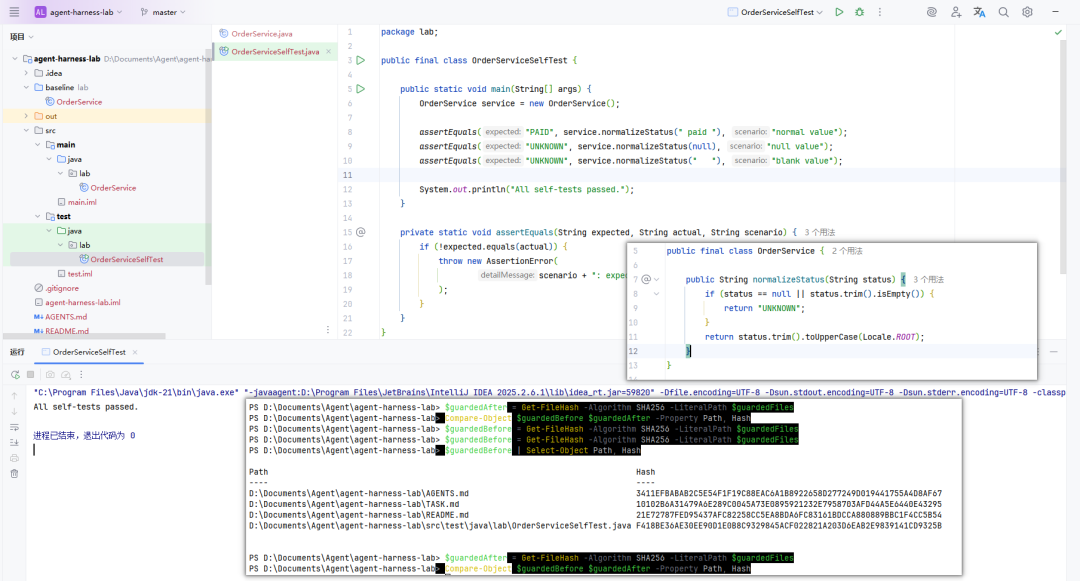Click the icon right of camera in Run toolbar
1080x581 pixels.
(66, 374)
